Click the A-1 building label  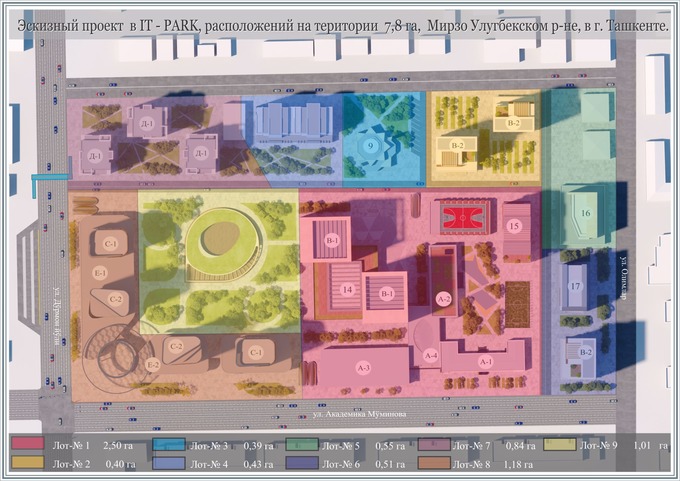click(487, 361)
